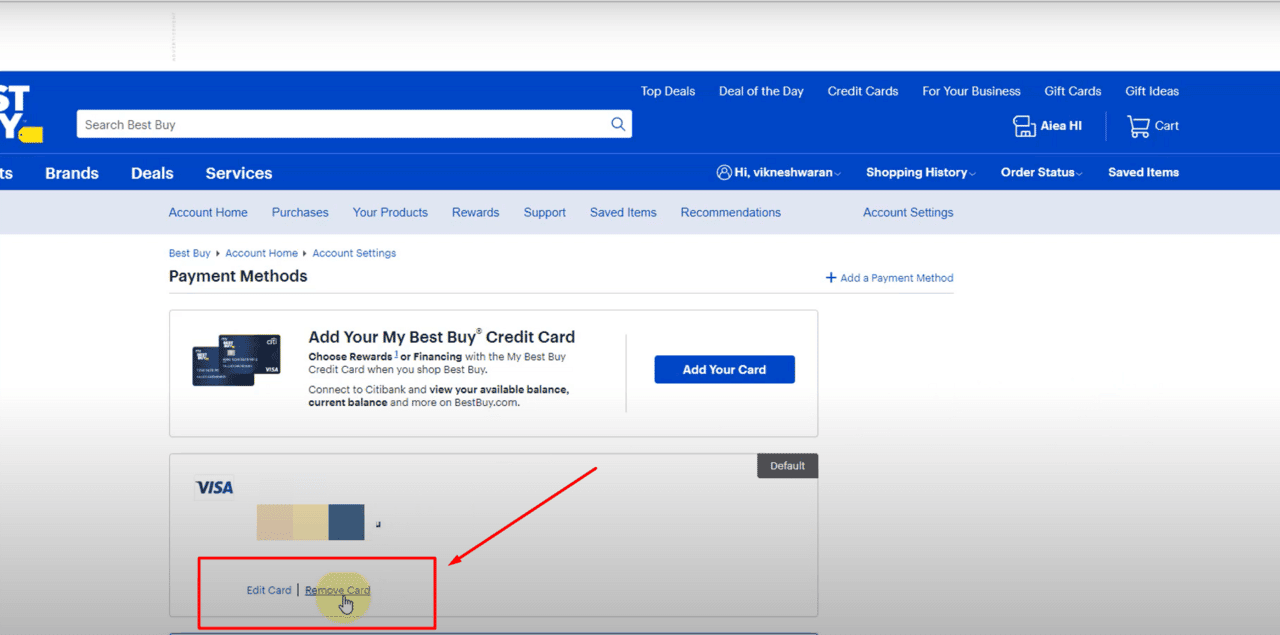Expand Order Status dropdown
The width and height of the screenshot is (1280, 635).
point(1042,172)
